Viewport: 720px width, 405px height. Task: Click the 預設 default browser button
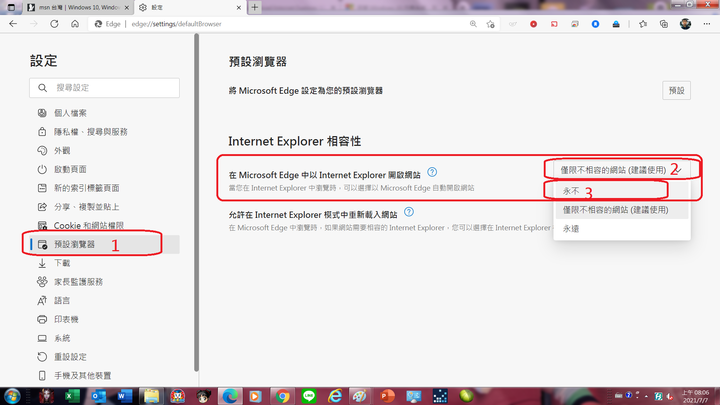676,90
